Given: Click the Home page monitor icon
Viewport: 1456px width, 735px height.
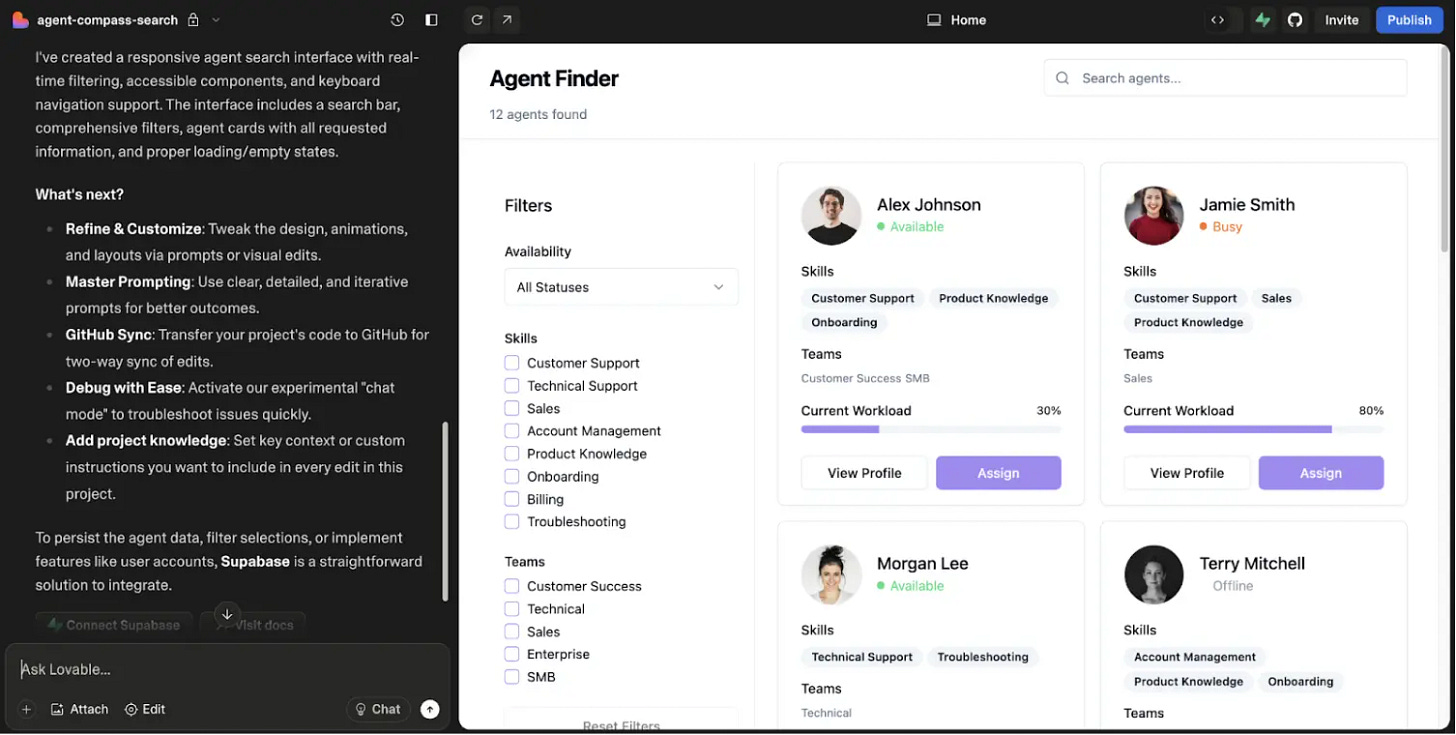Looking at the screenshot, I should [934, 20].
